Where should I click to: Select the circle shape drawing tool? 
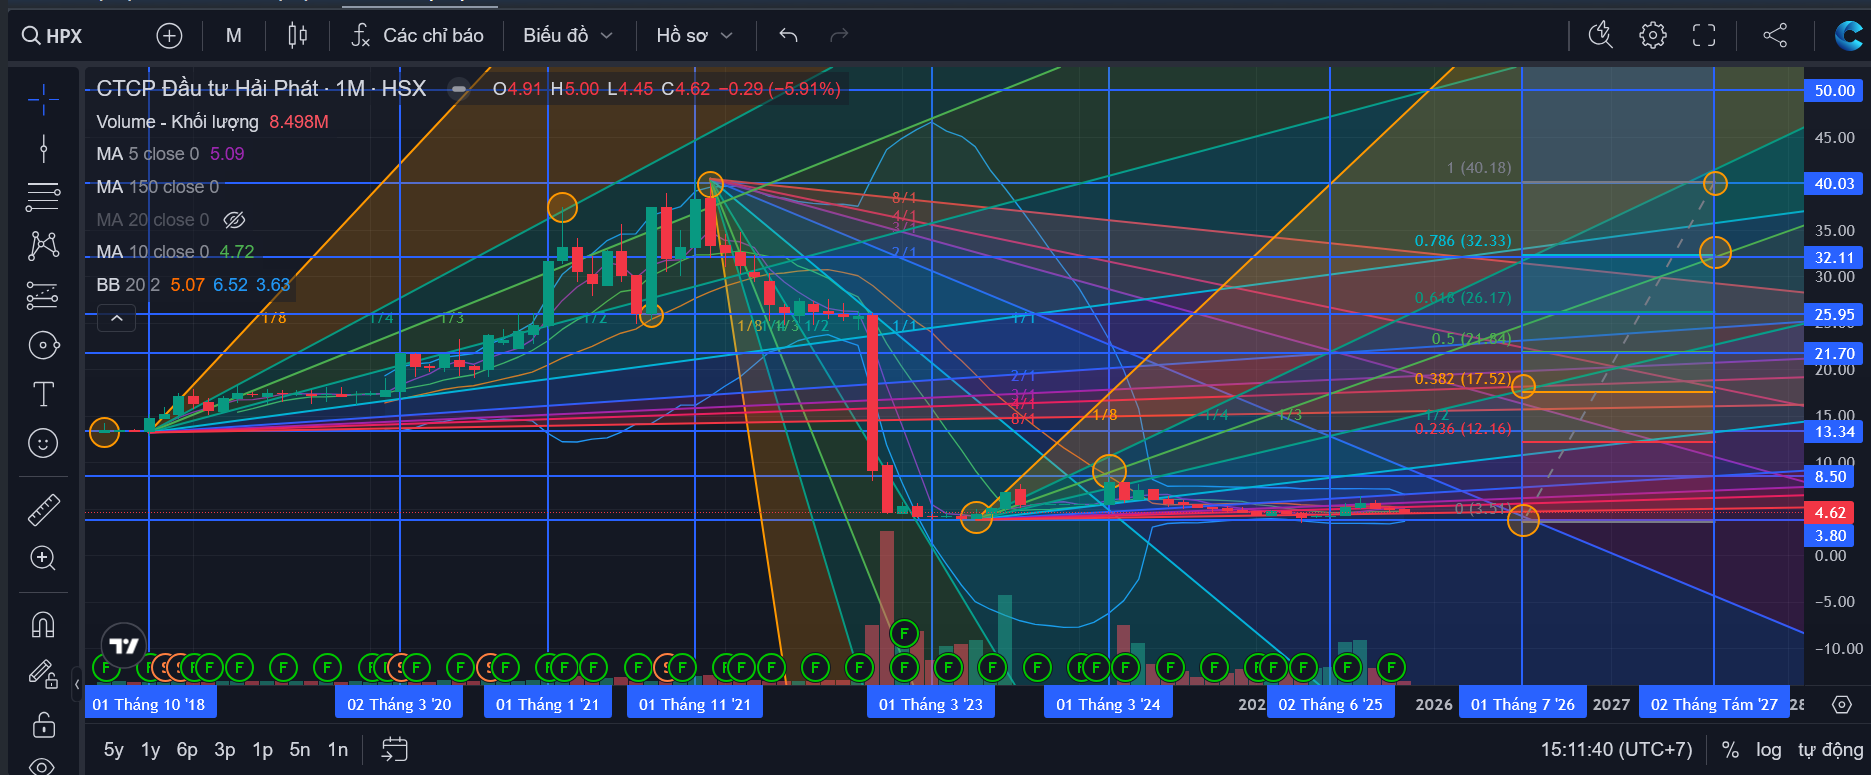(43, 346)
